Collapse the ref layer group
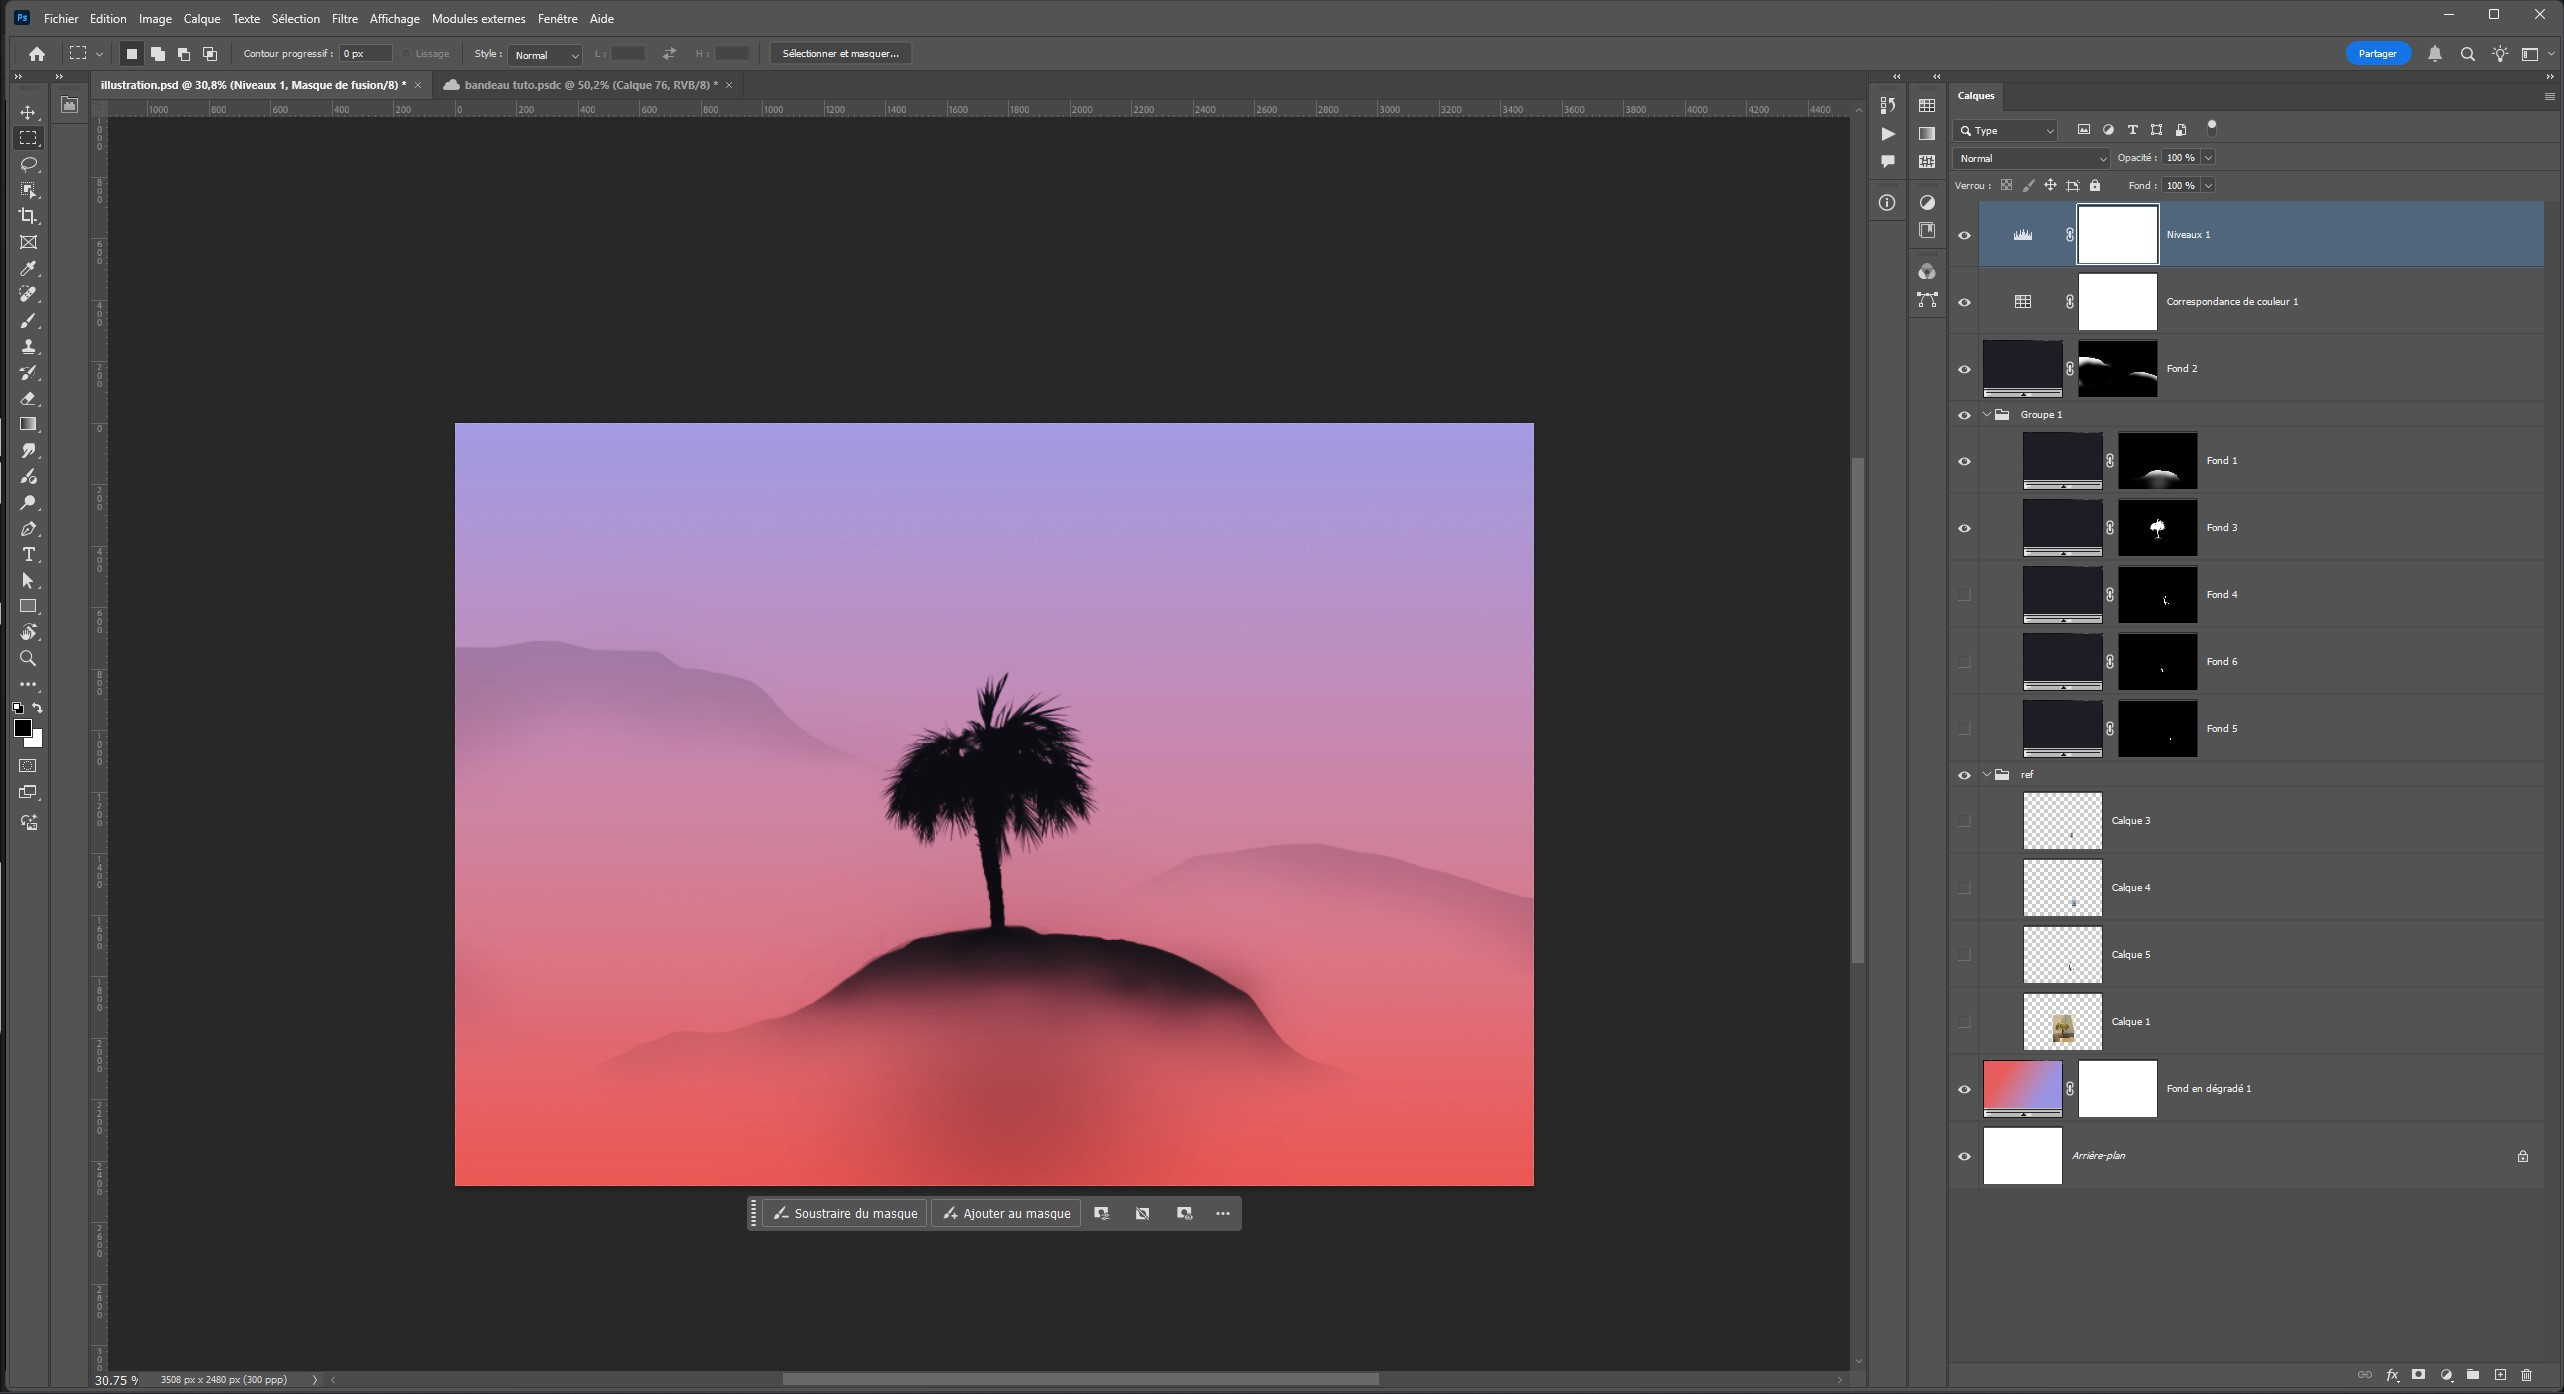 pyautogui.click(x=1987, y=774)
